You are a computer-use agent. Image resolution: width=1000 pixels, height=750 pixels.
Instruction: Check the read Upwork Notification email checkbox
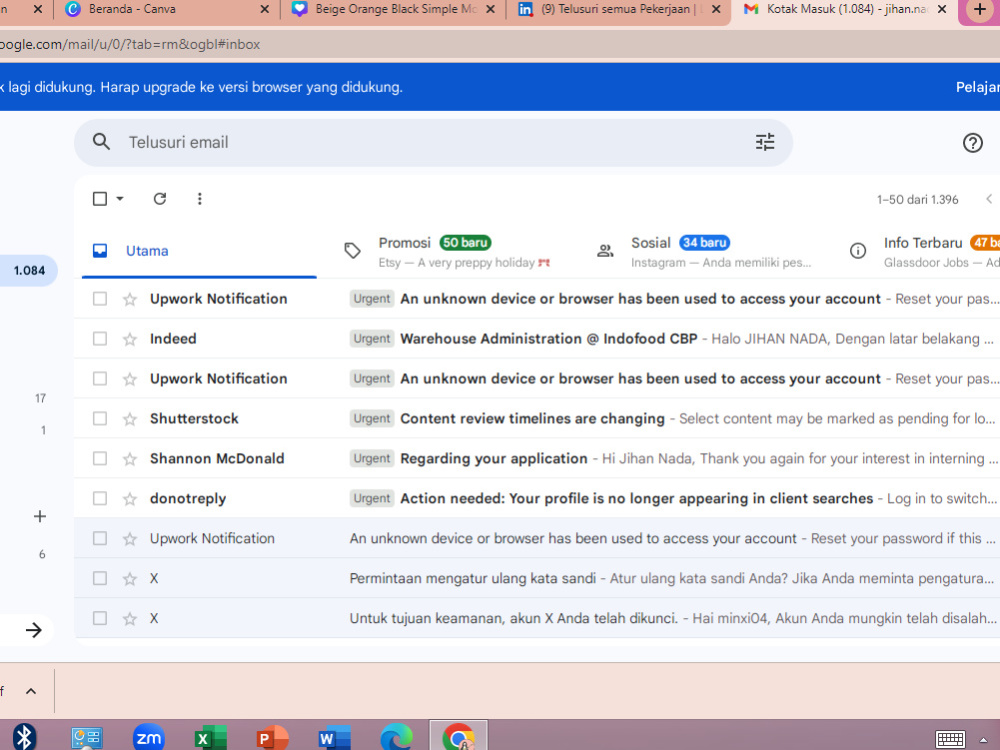click(100, 538)
